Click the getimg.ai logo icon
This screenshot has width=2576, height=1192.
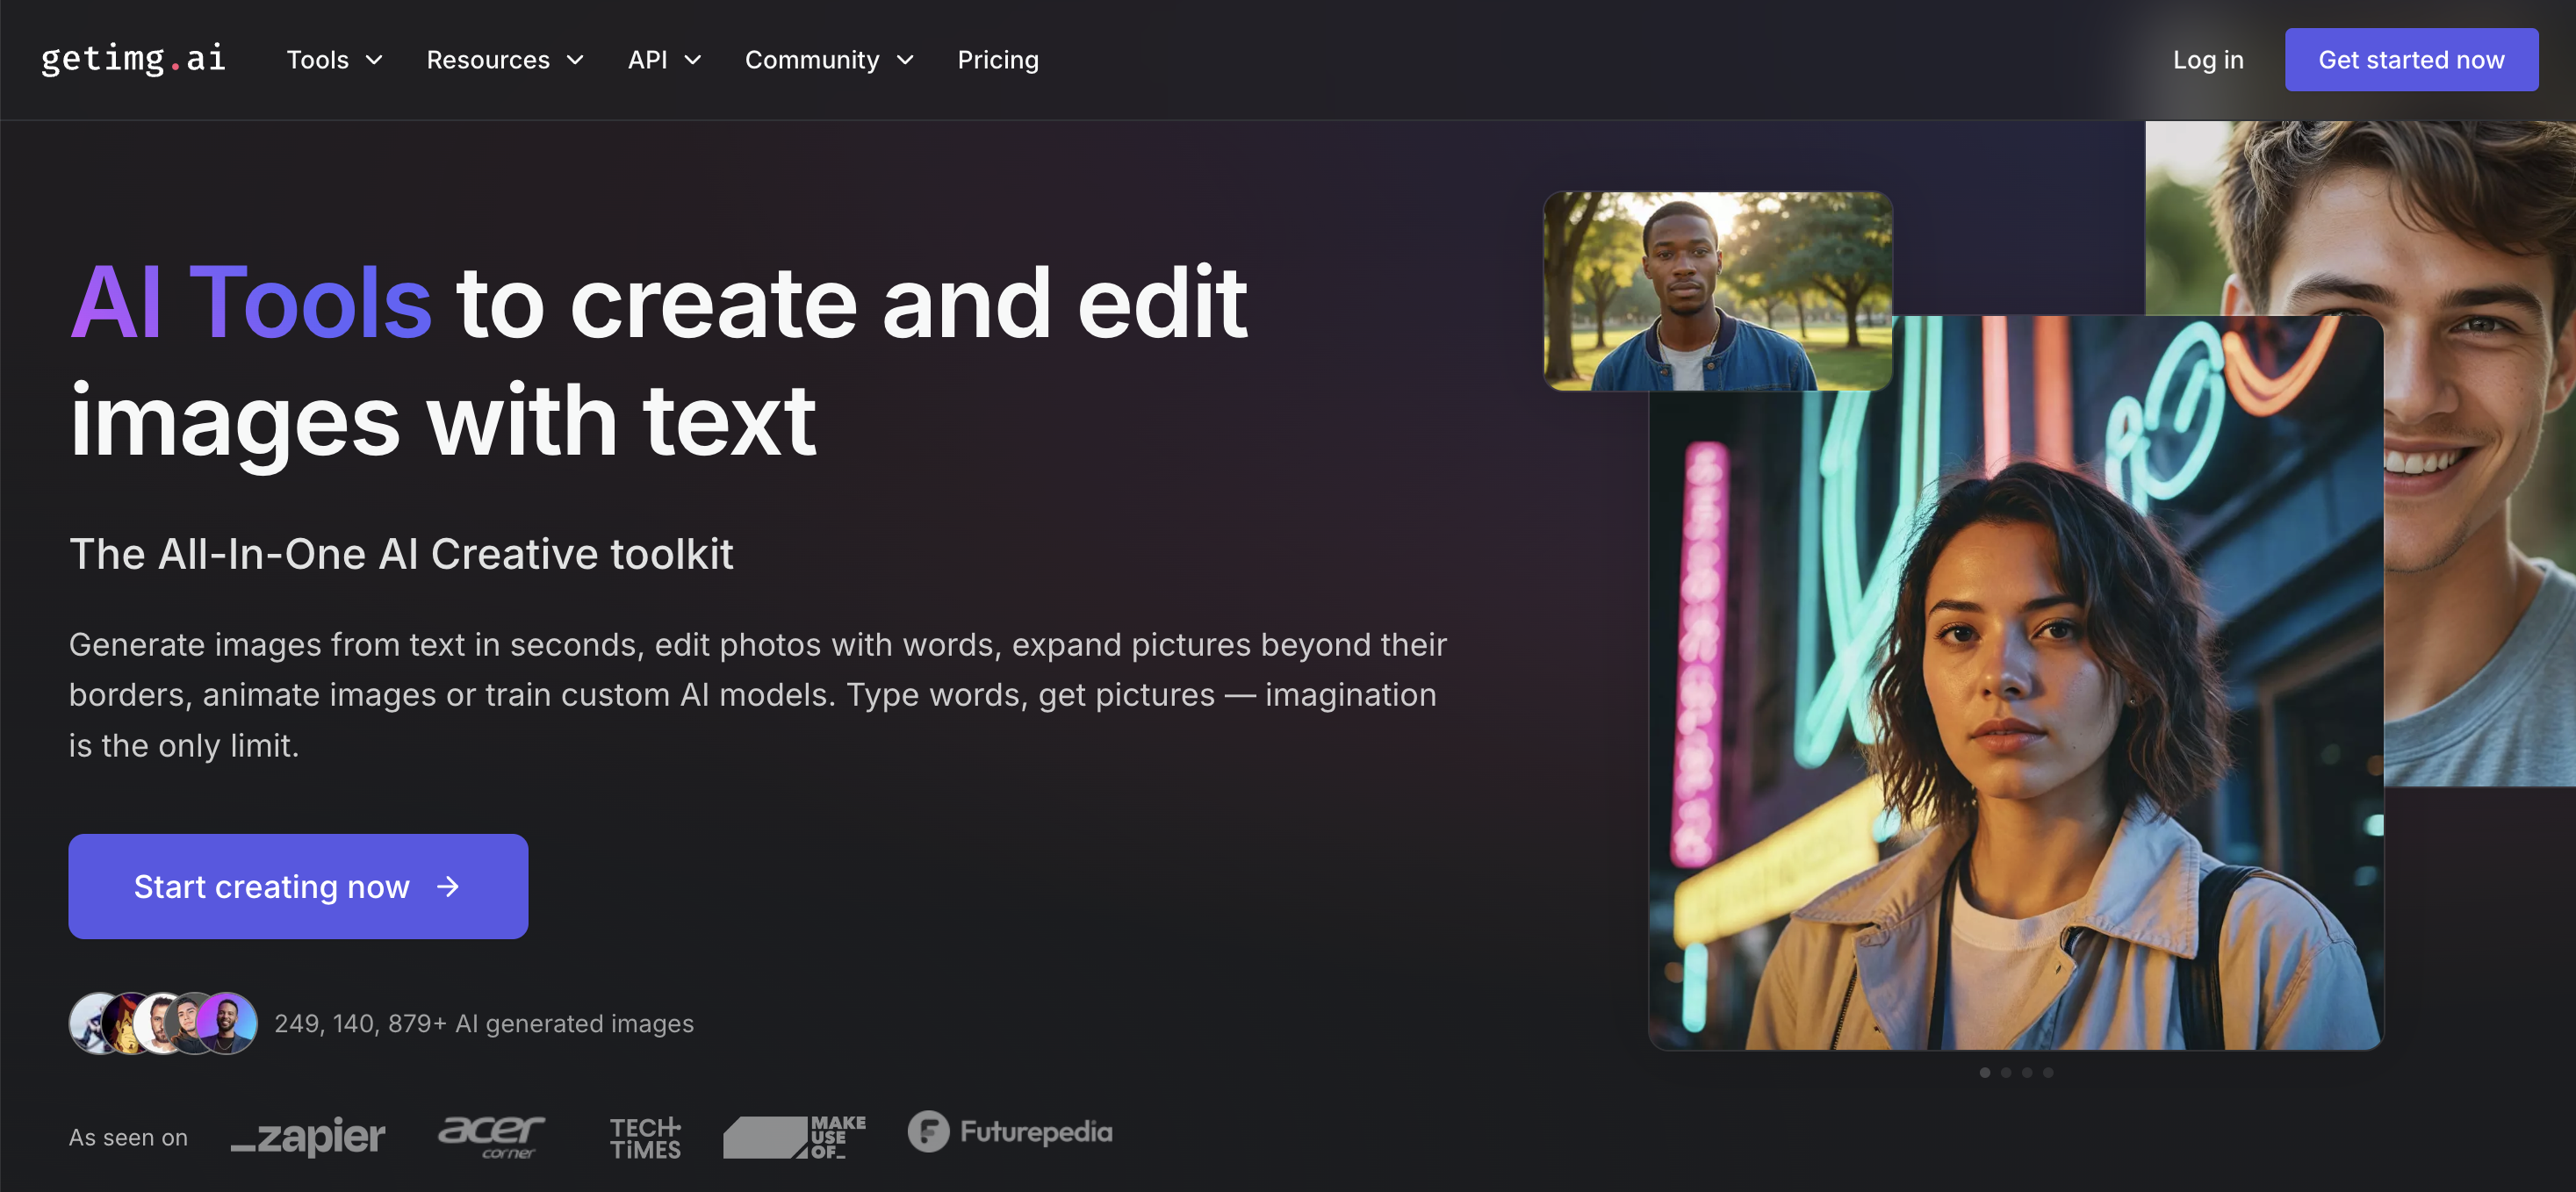[x=133, y=59]
